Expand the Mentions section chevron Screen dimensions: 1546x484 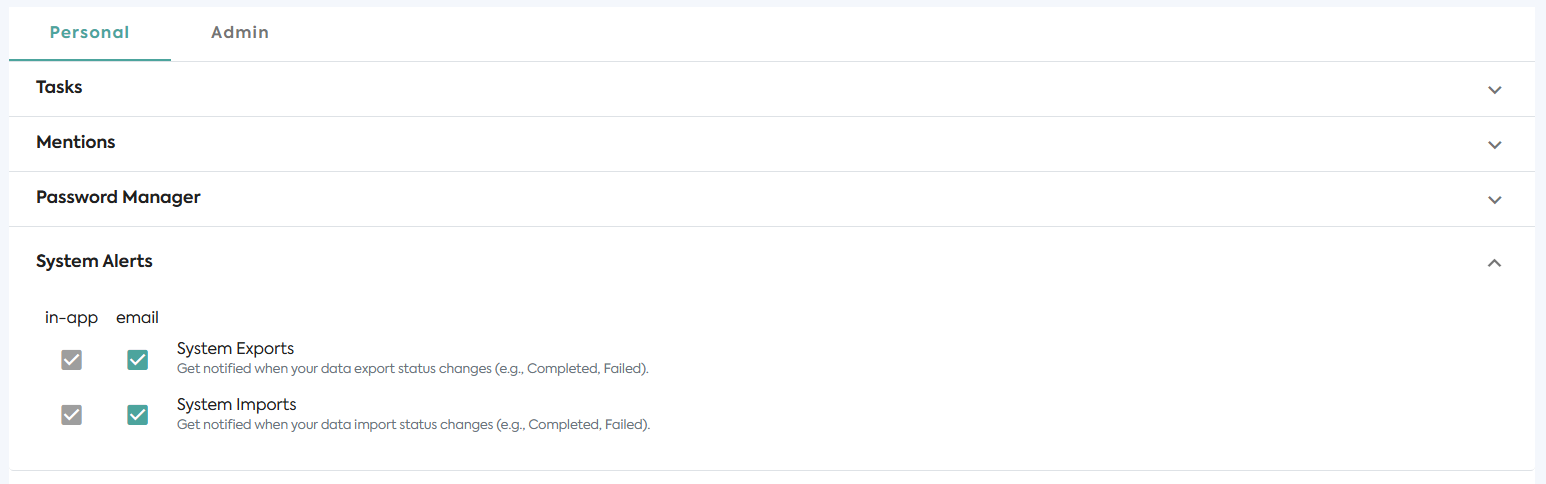[1494, 145]
